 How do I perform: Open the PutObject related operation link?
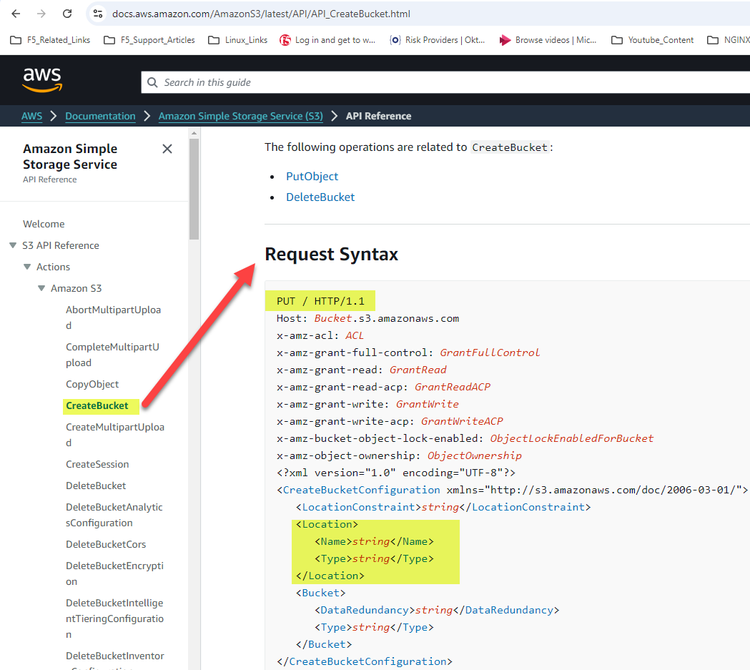(312, 176)
